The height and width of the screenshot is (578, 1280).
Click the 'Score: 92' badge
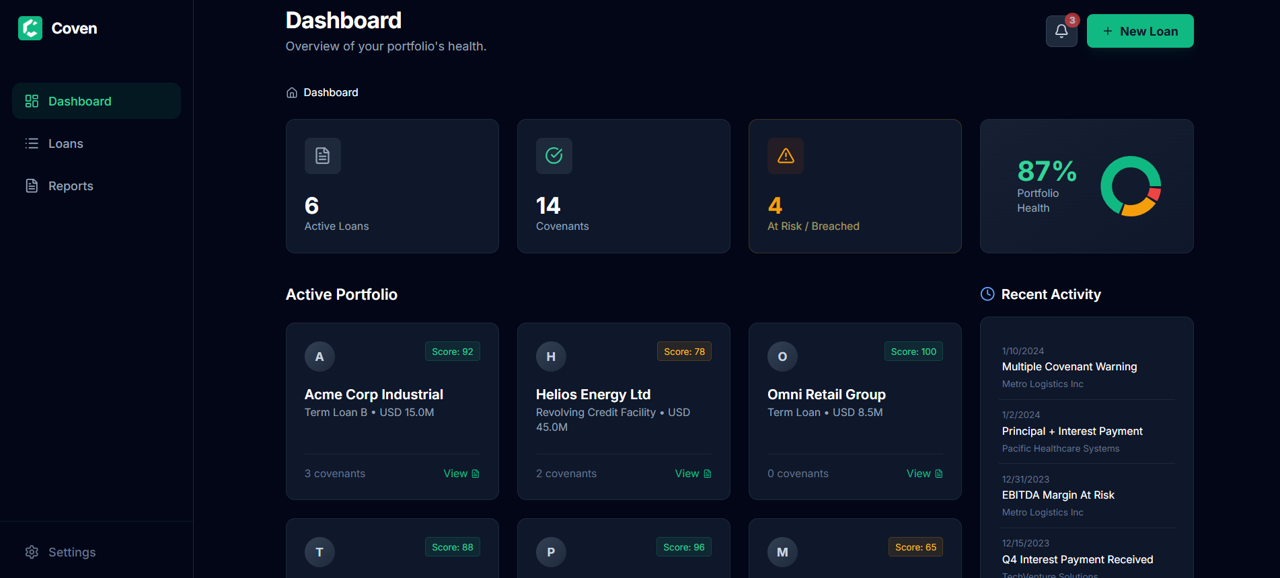(453, 352)
